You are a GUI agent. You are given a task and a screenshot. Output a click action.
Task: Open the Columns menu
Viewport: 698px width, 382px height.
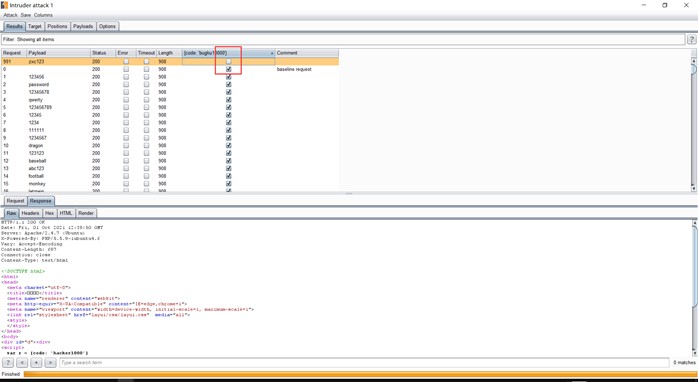pos(43,15)
